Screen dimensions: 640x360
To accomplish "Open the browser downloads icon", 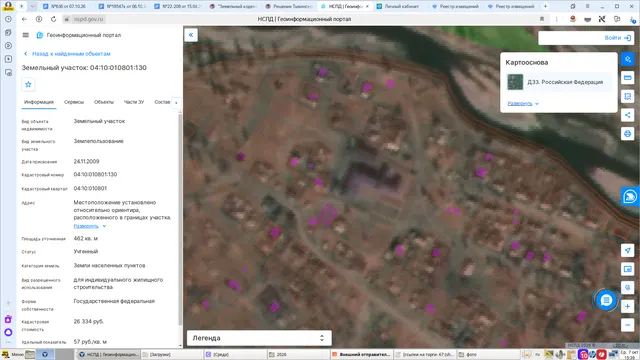I will tap(633, 19).
